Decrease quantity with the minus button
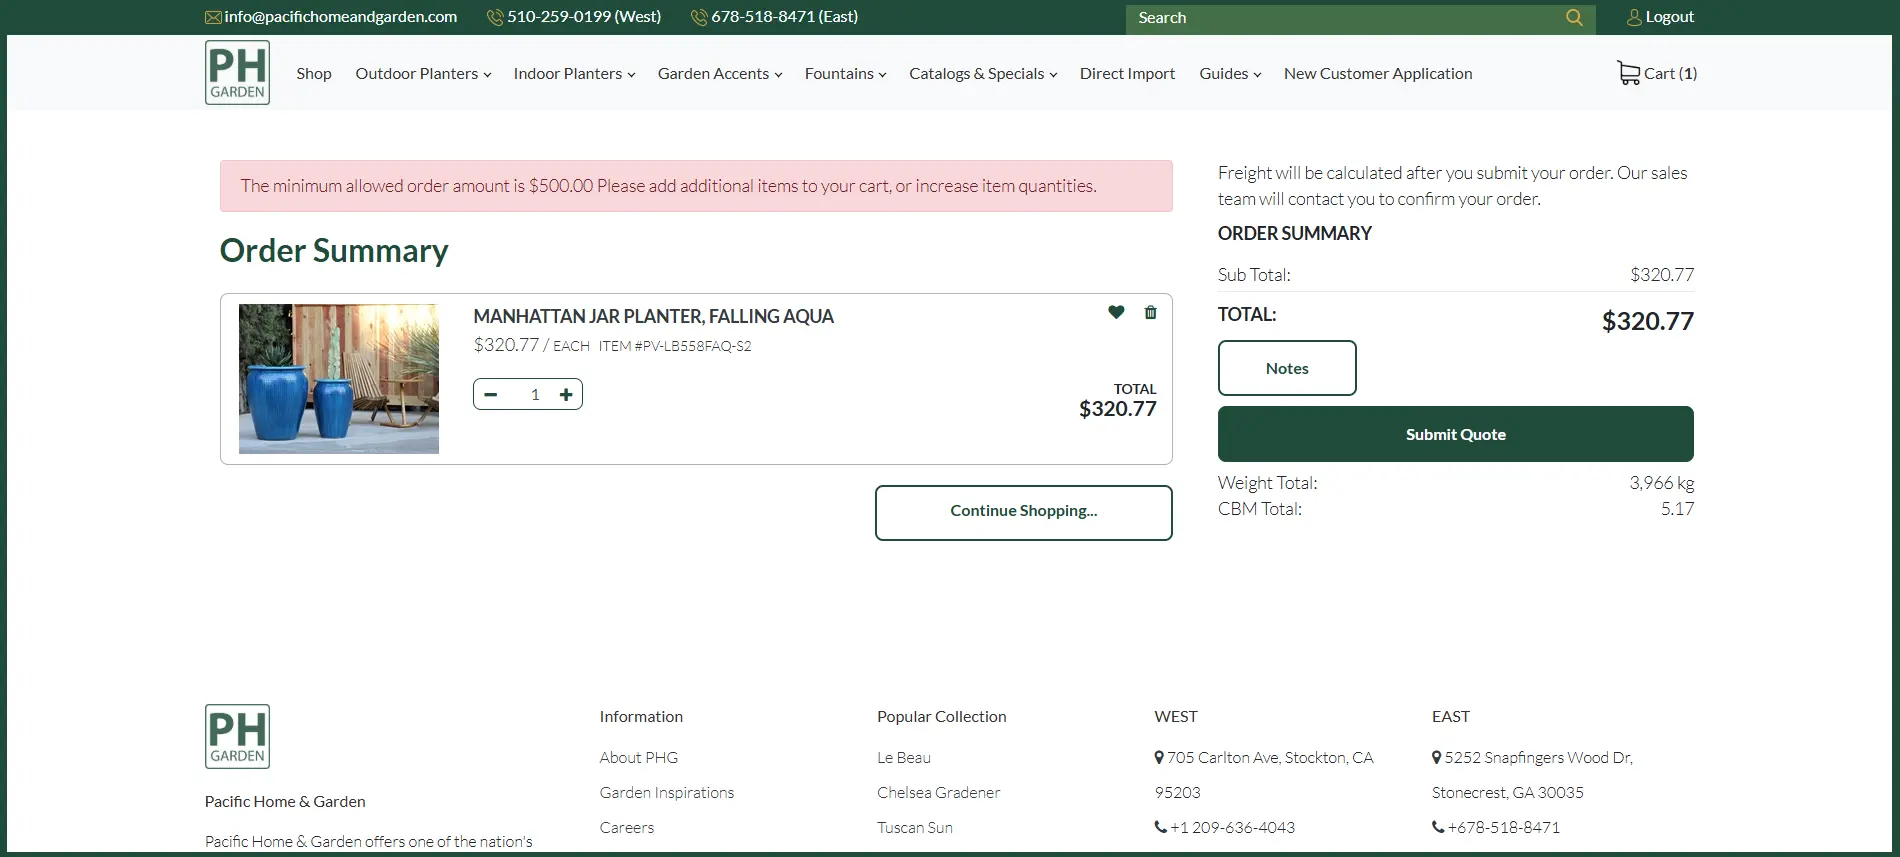The width and height of the screenshot is (1900, 857). pyautogui.click(x=491, y=395)
